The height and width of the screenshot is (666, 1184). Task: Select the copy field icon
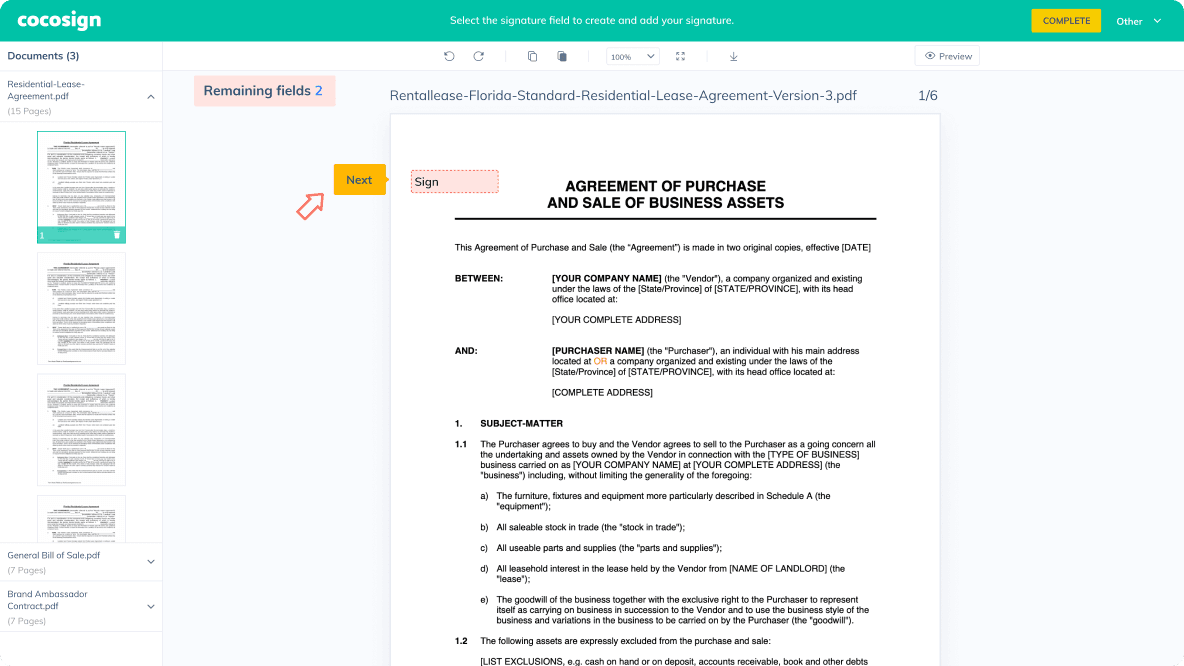coord(532,56)
